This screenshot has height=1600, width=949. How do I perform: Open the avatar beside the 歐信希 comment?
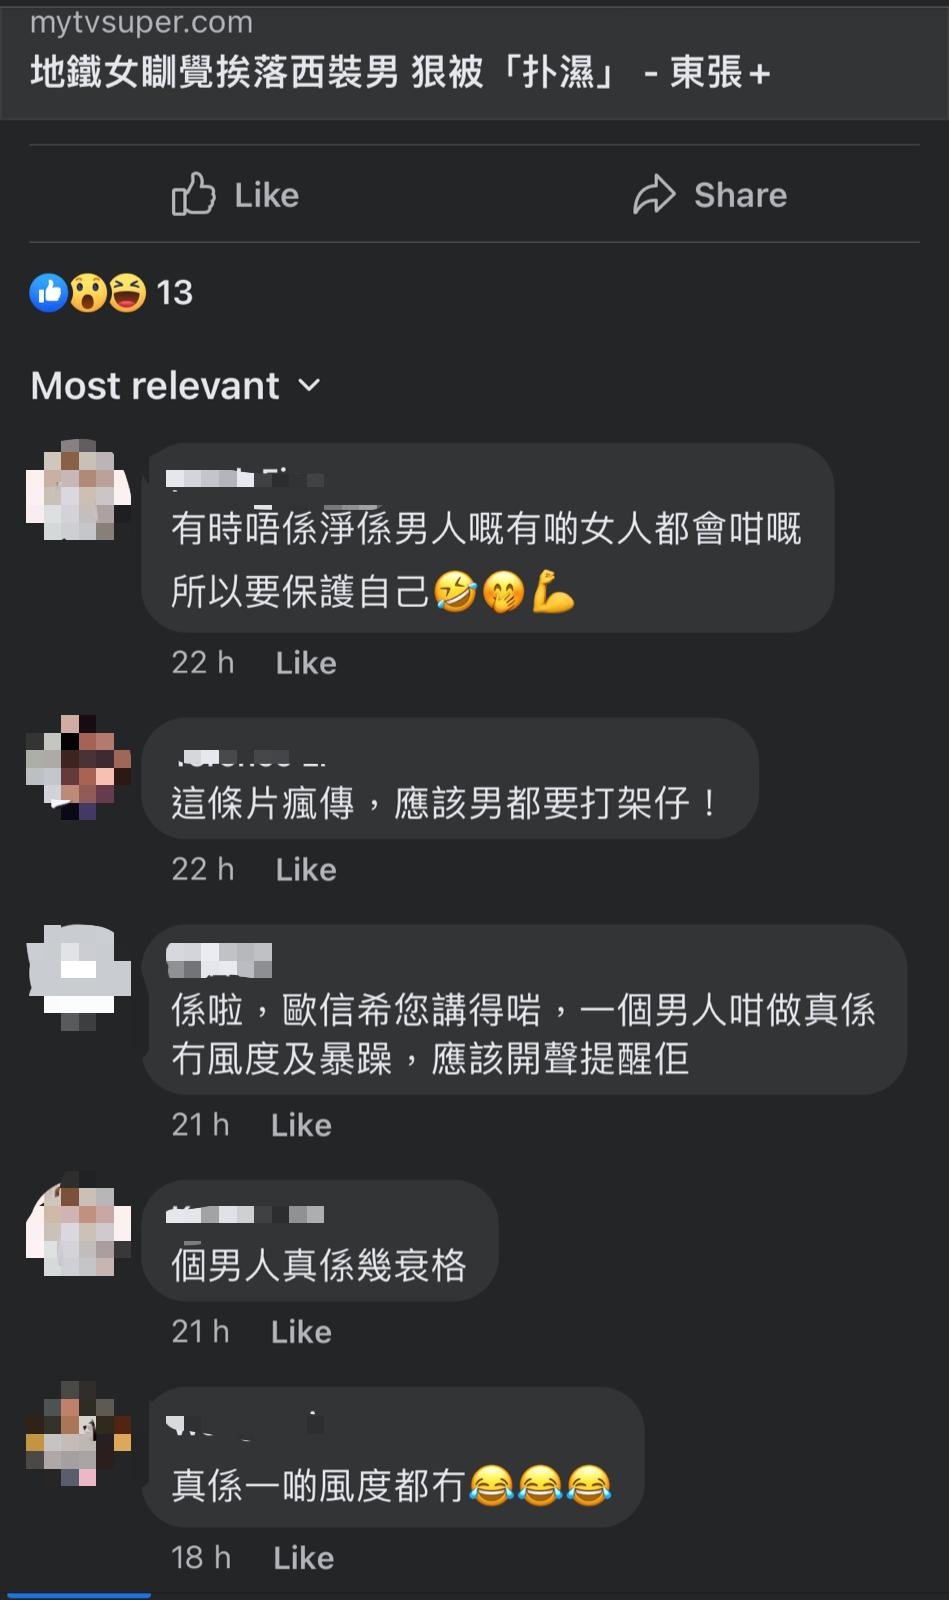[x=78, y=977]
